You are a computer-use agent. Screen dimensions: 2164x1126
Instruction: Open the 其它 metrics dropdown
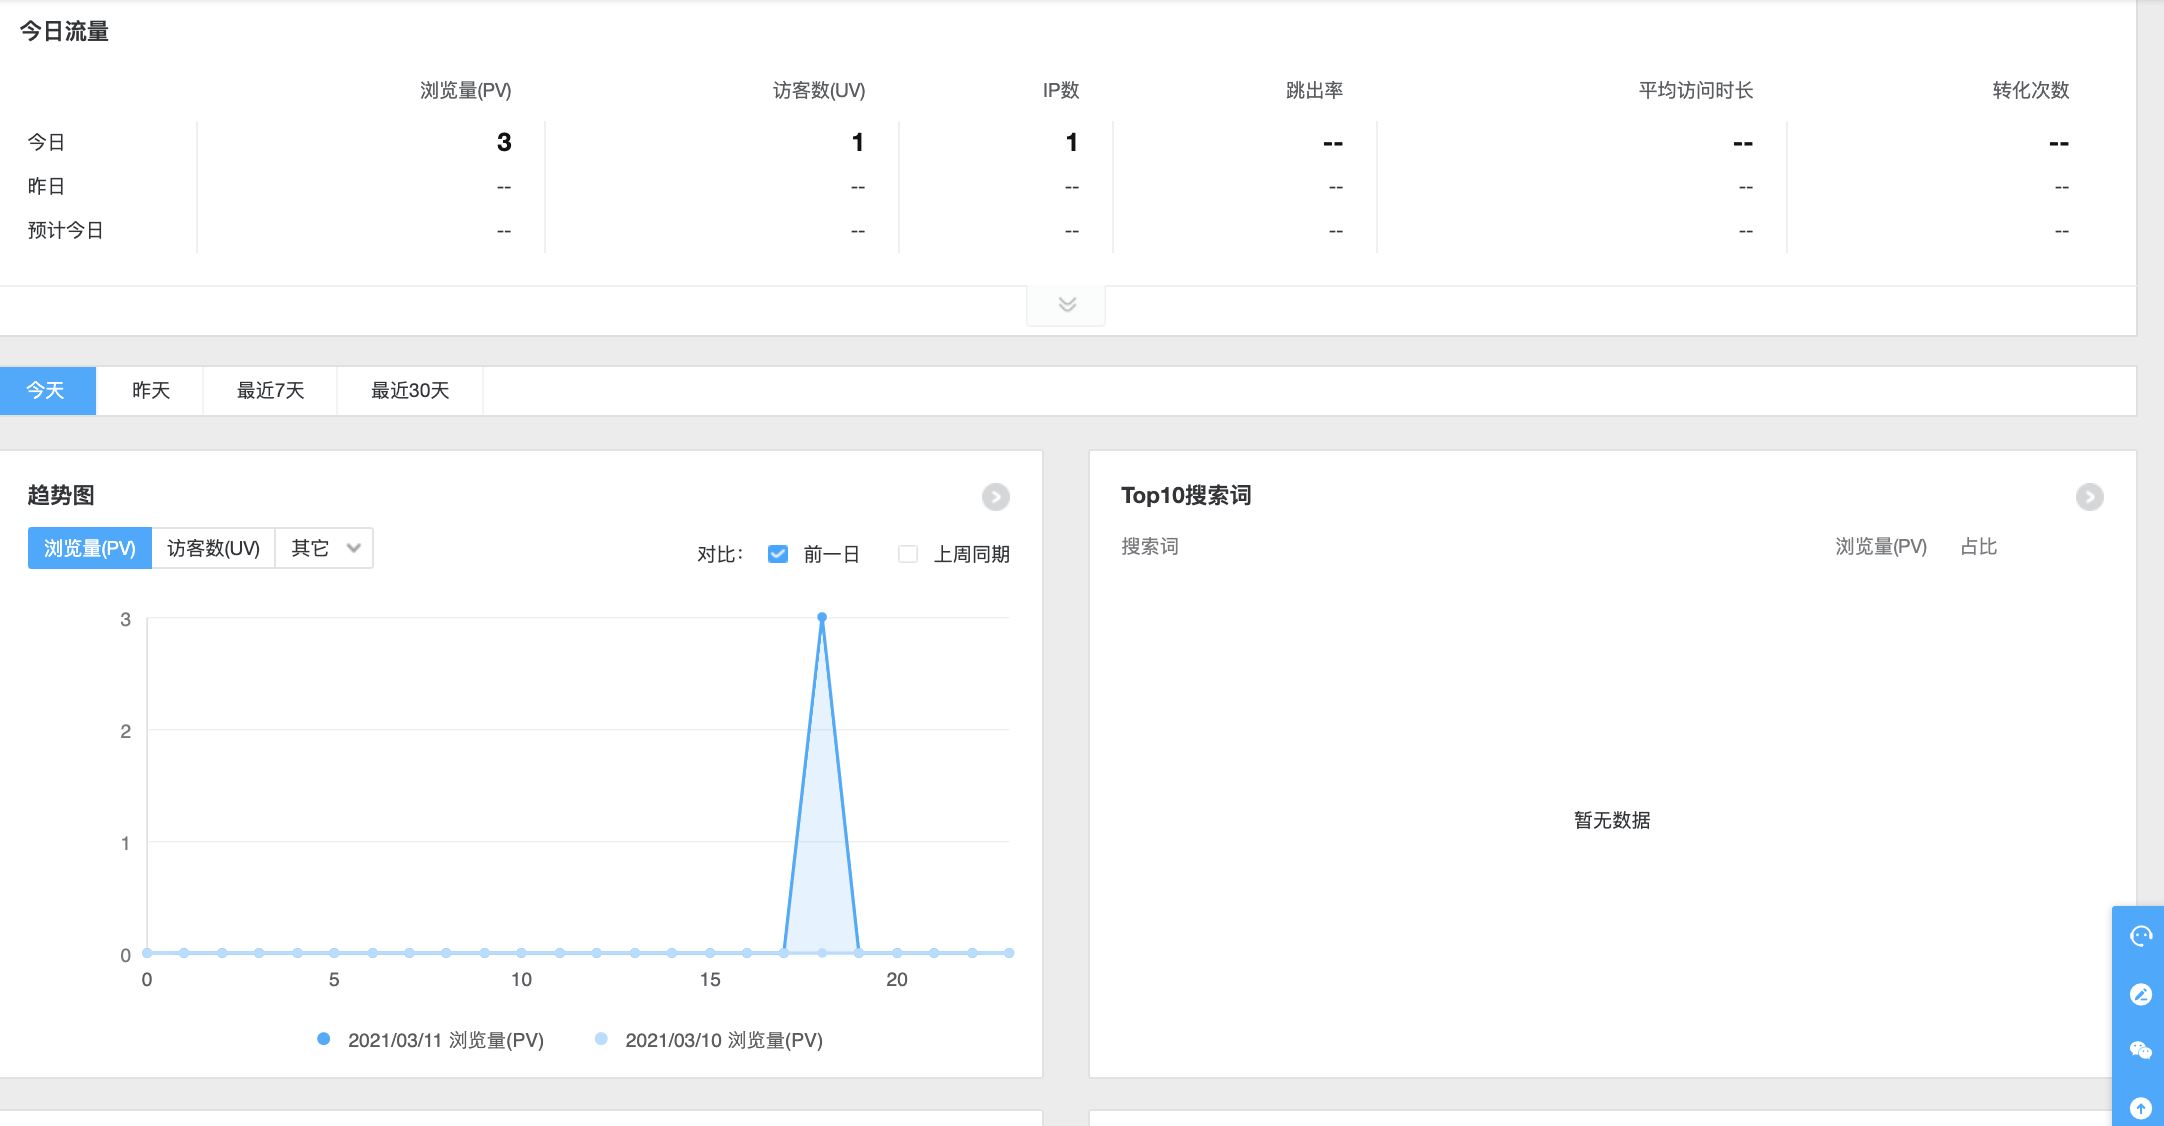pyautogui.click(x=324, y=548)
